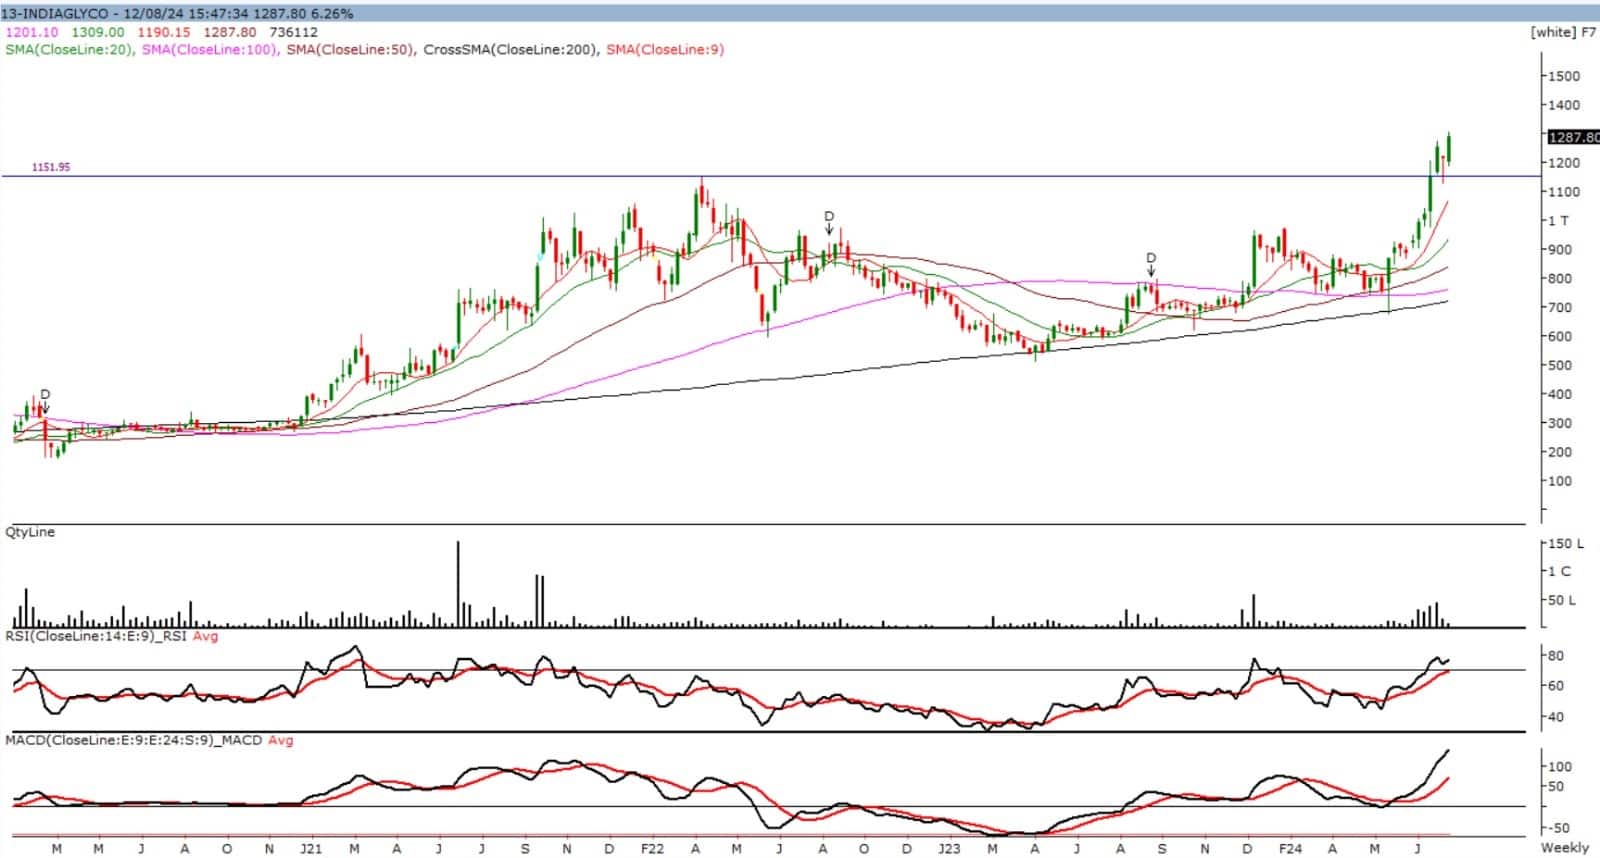The image size is (1600, 858).
Task: Select the SMA(CloseLine:100) magenta legend label
Action: click(x=209, y=49)
